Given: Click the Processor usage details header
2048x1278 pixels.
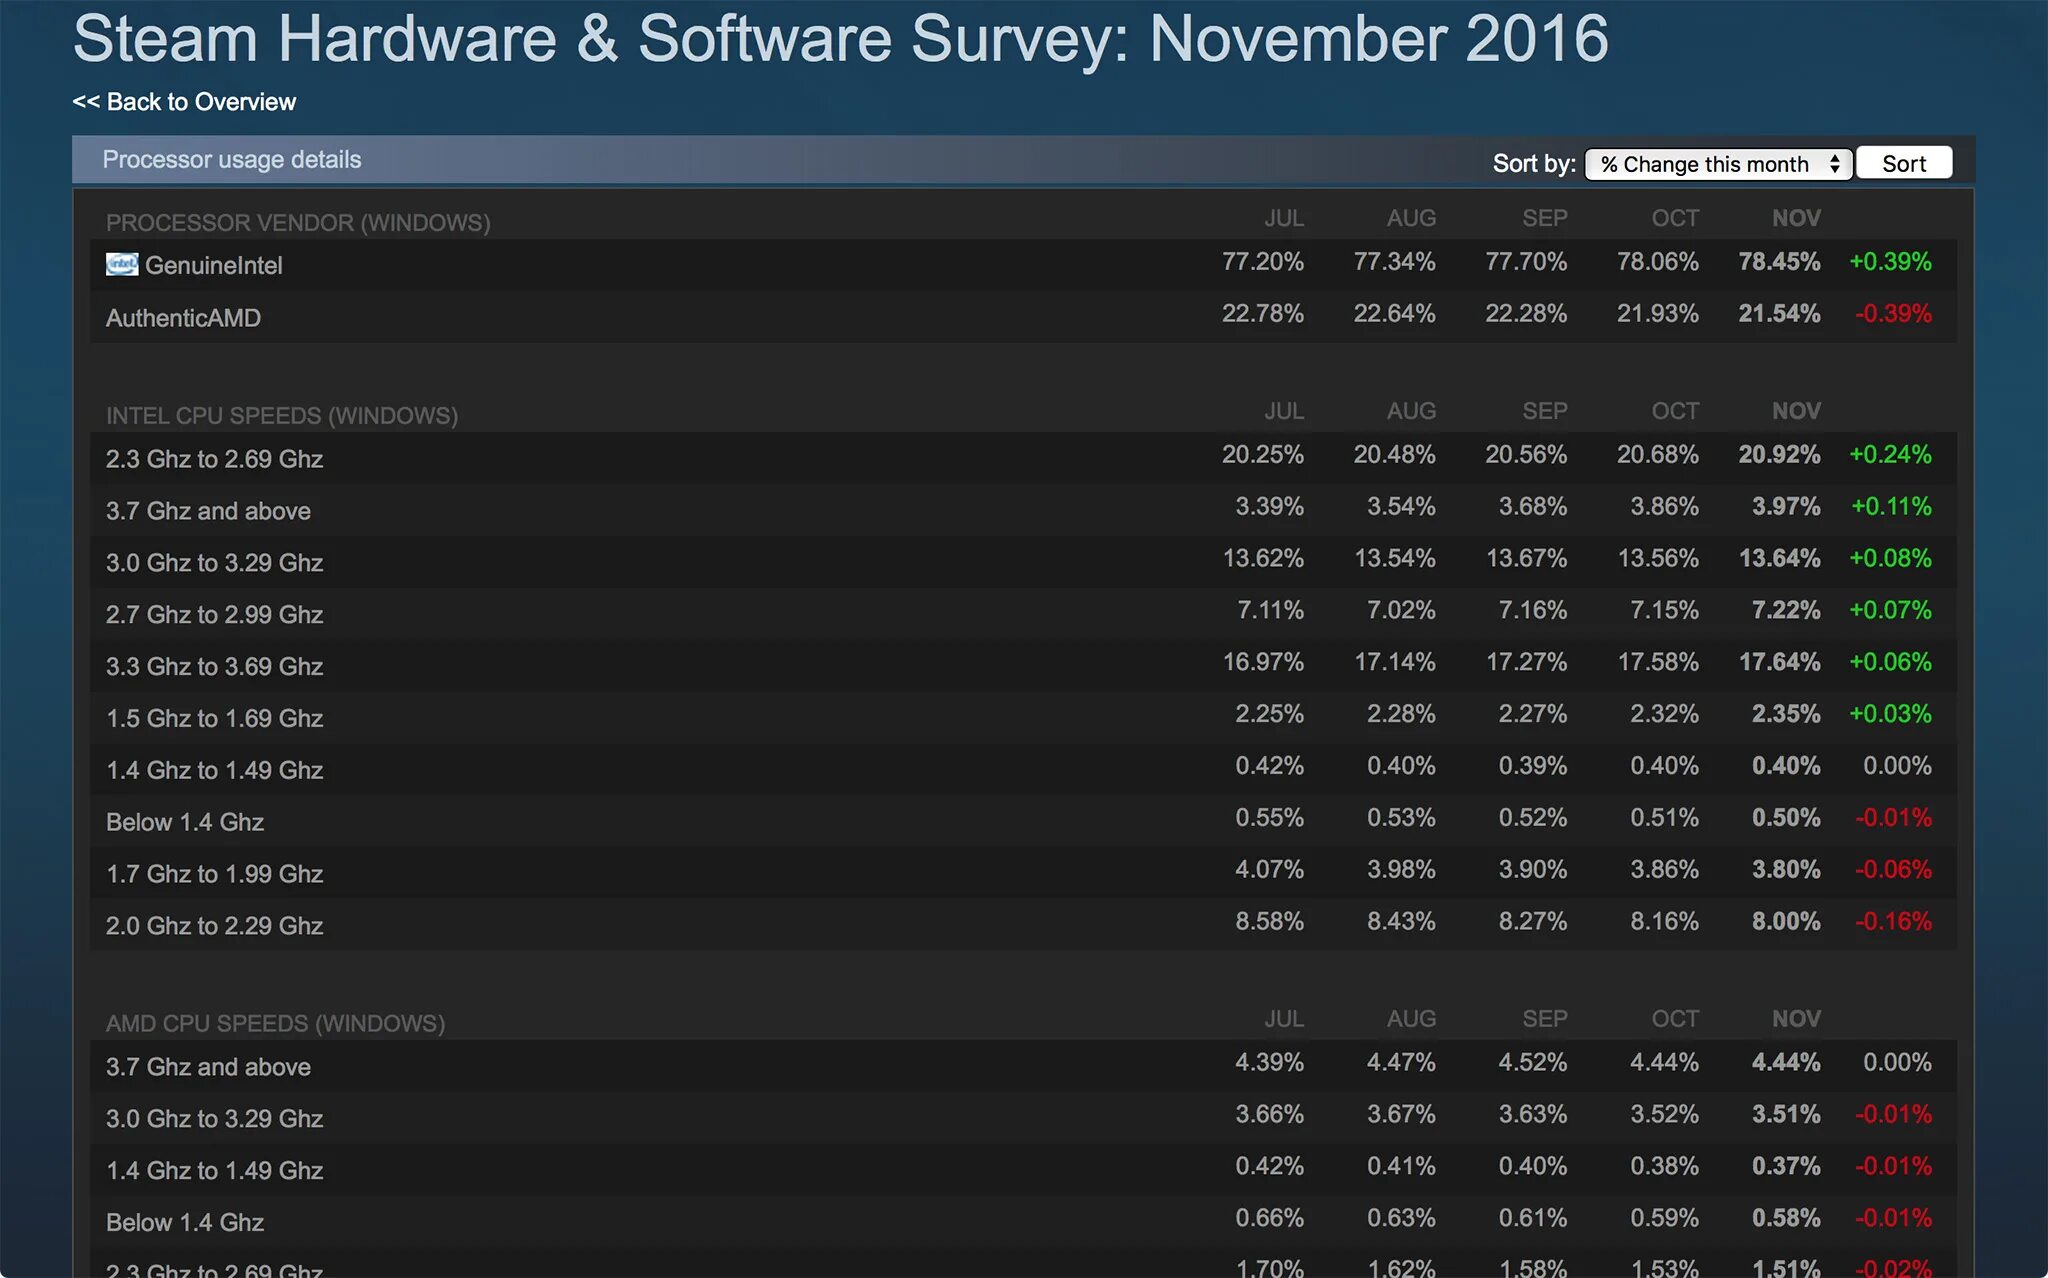Looking at the screenshot, I should [231, 160].
